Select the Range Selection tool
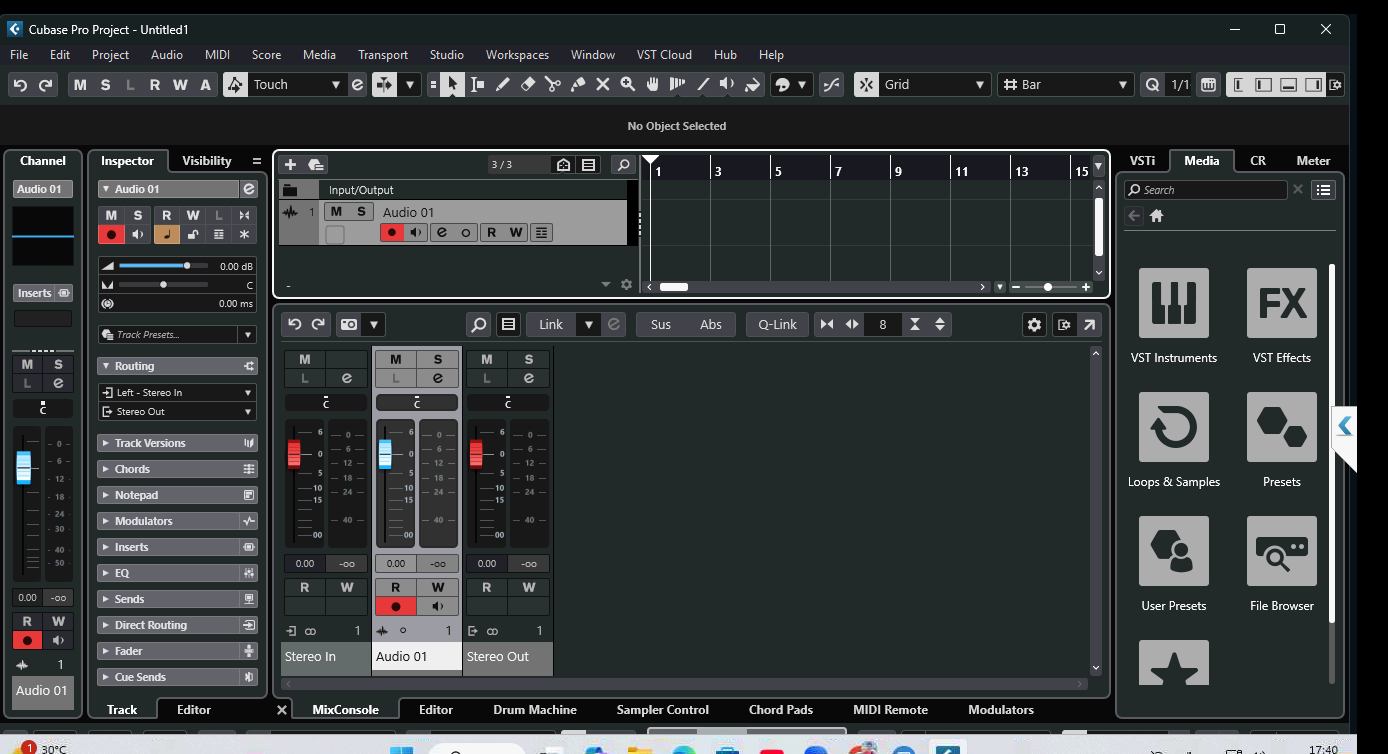Screen dimensions: 1388x754 coord(478,85)
